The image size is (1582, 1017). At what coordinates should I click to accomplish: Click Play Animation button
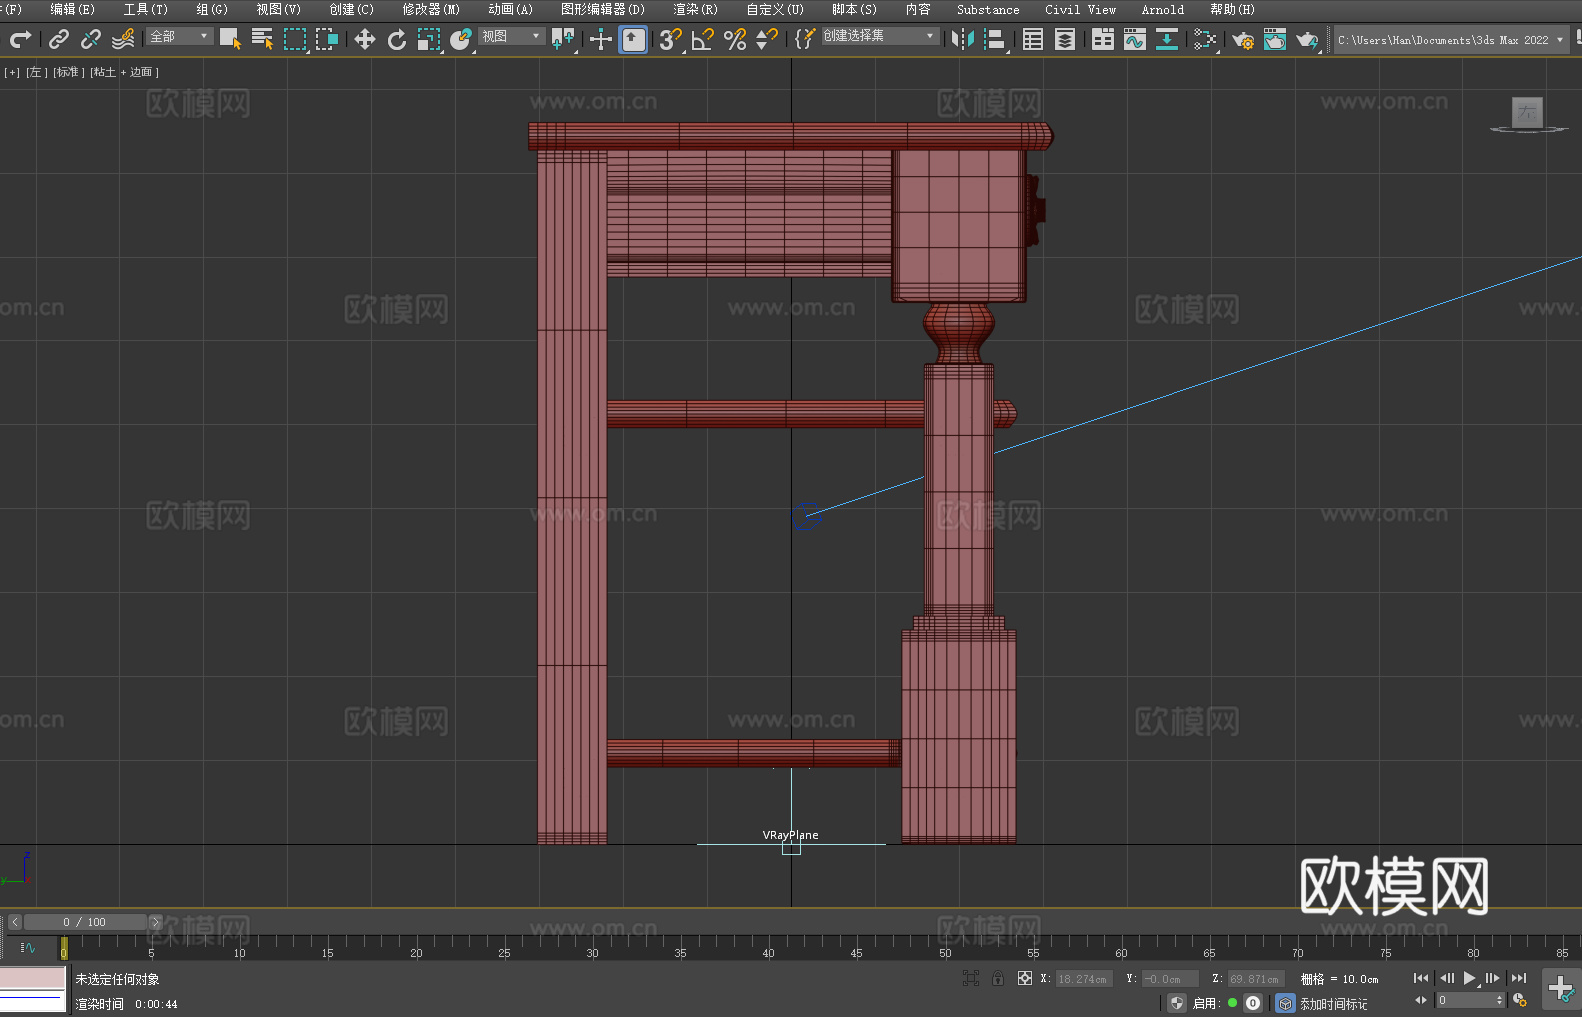pos(1470,978)
